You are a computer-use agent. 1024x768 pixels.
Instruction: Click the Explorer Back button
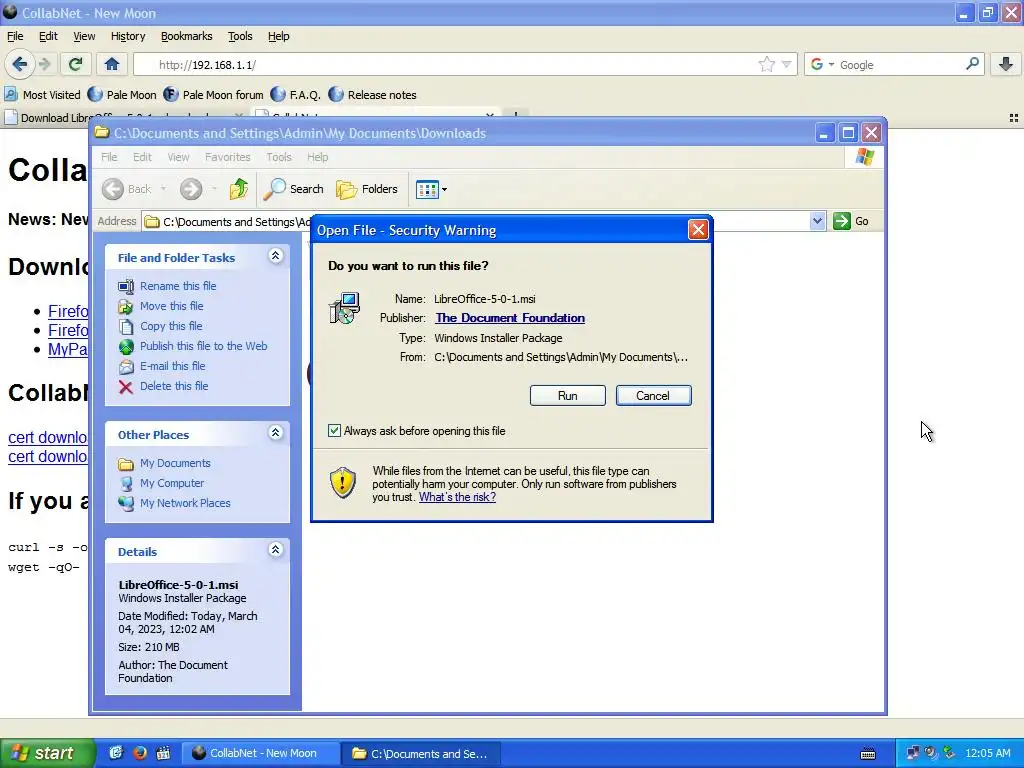[127, 189]
